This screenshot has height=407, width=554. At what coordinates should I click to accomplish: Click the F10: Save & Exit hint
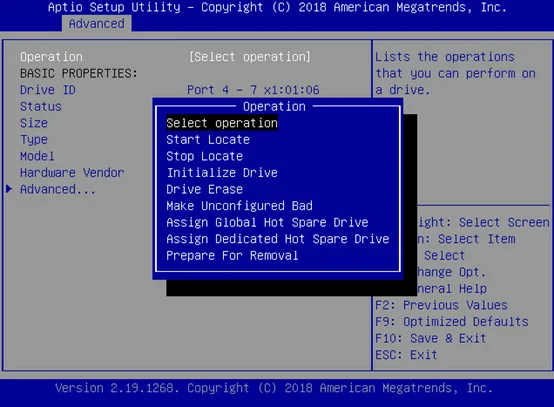[x=430, y=338]
